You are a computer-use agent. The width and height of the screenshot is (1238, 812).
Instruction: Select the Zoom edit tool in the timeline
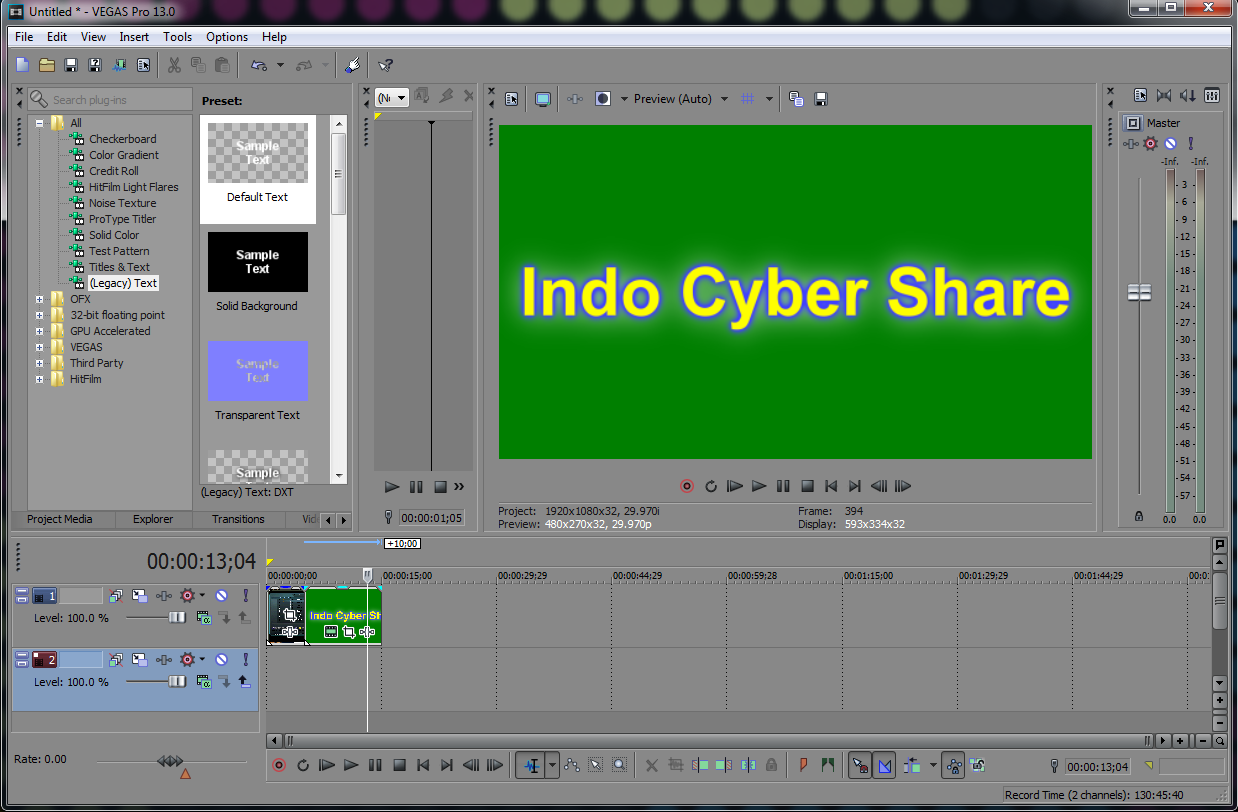click(x=620, y=766)
